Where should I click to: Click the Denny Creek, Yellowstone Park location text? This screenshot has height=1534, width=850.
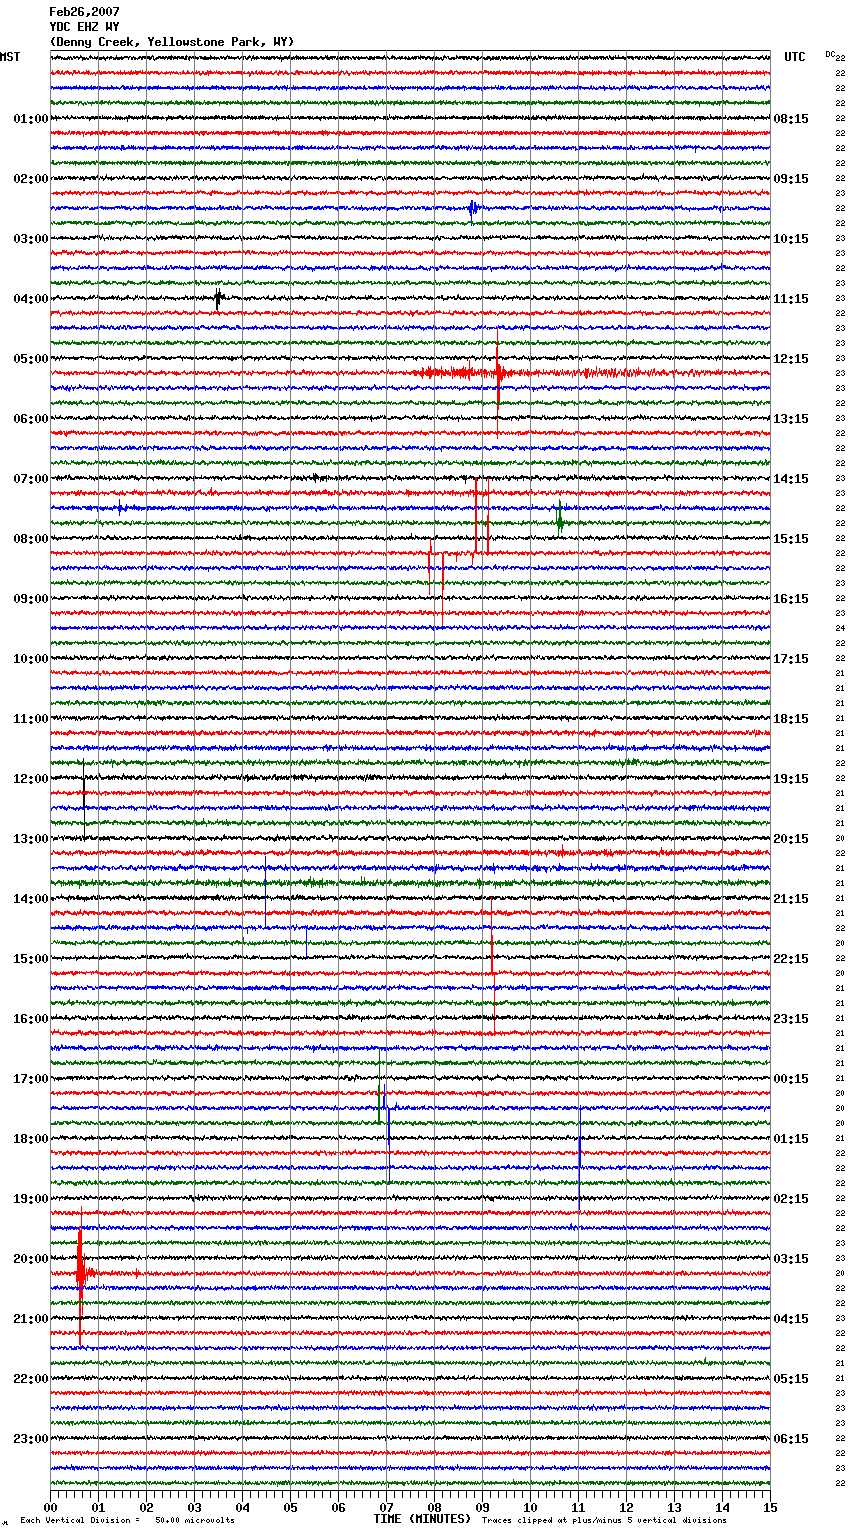[172, 42]
